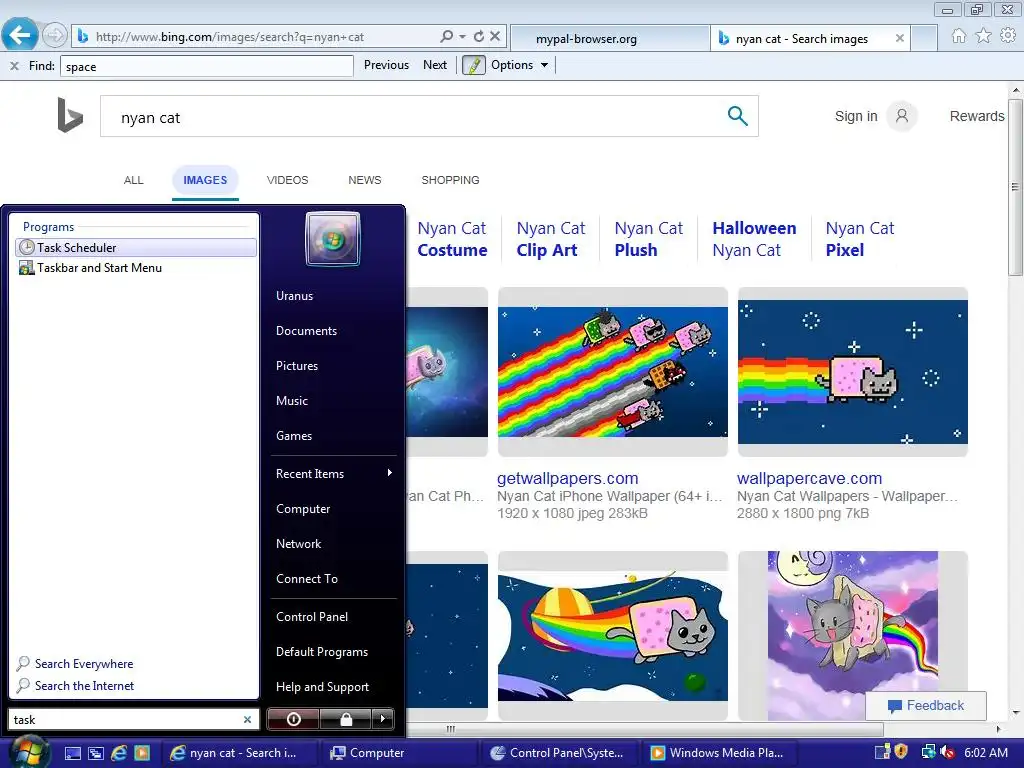Close the nyan cat search tab
This screenshot has height=768, width=1024.
(899, 39)
